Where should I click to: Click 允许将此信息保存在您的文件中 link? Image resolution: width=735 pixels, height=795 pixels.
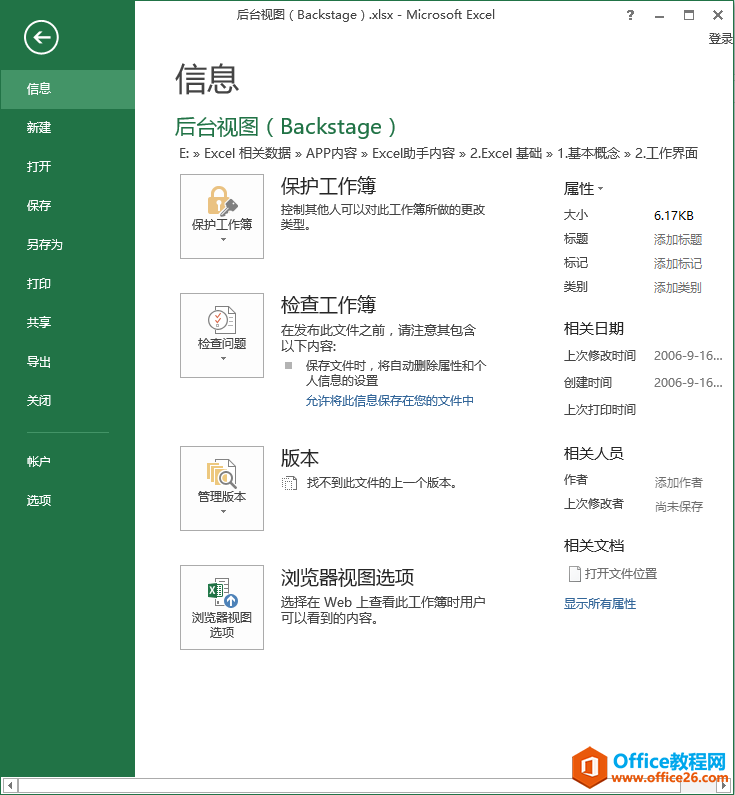point(389,401)
